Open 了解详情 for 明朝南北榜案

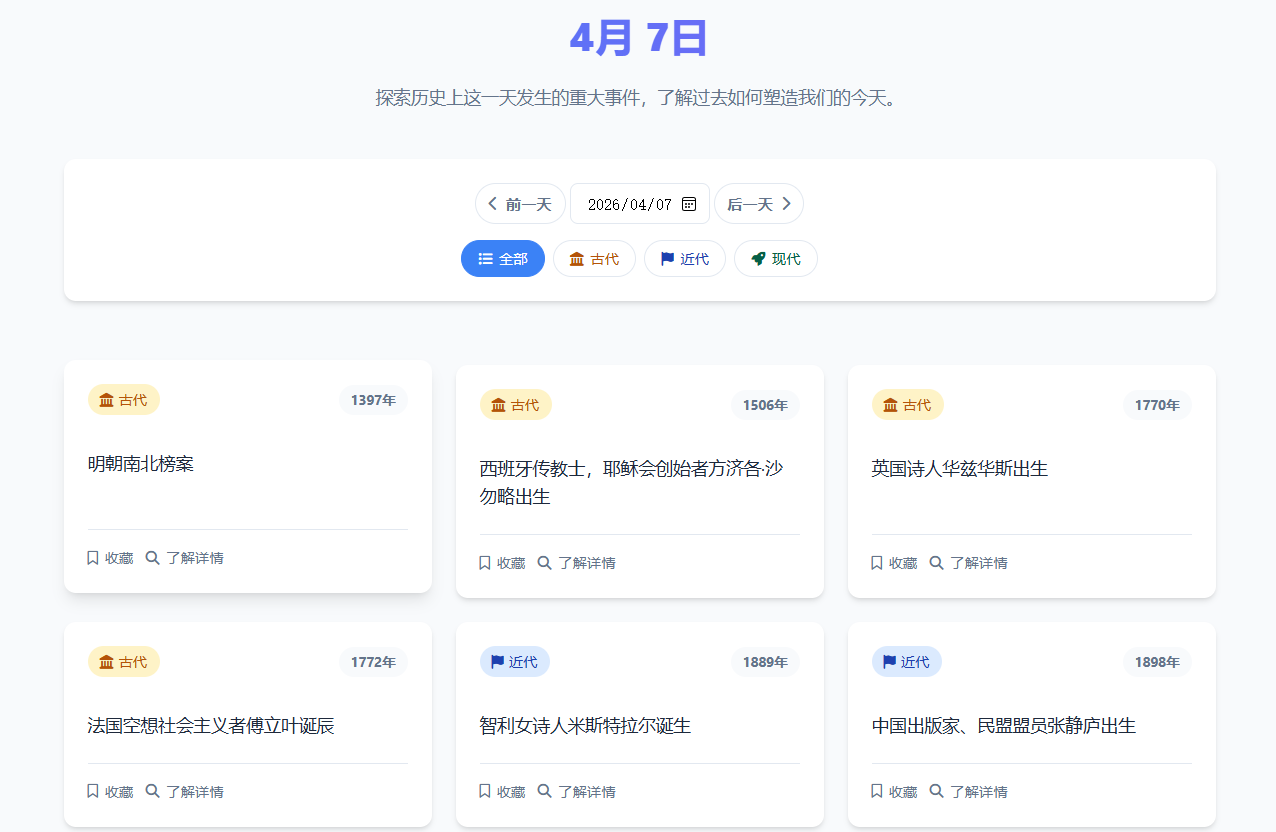point(185,558)
